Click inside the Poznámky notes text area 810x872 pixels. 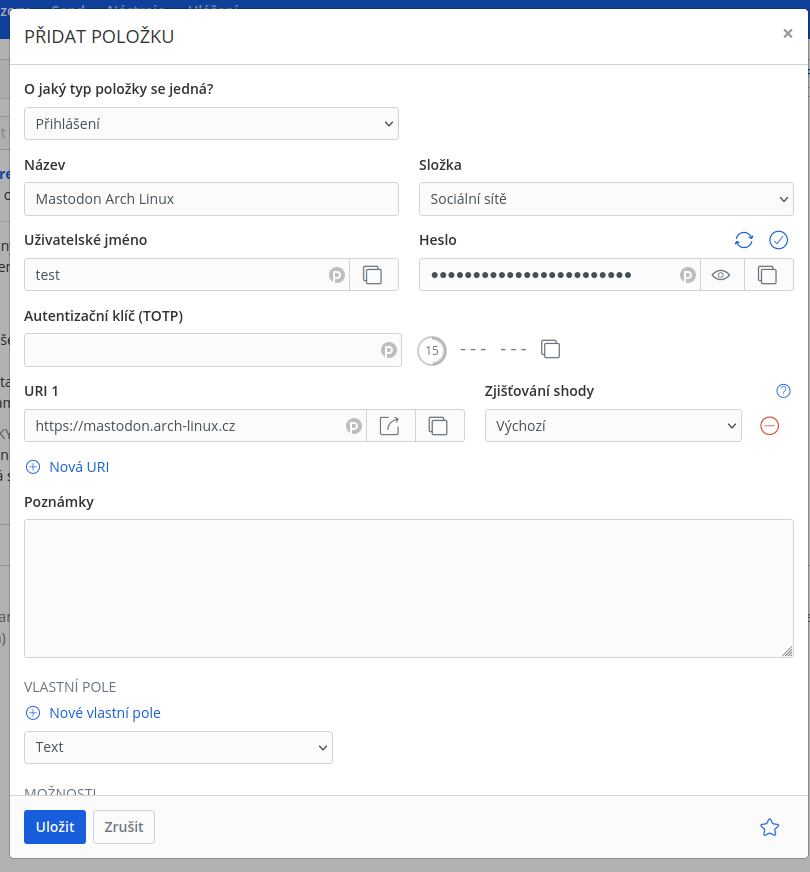coord(408,588)
